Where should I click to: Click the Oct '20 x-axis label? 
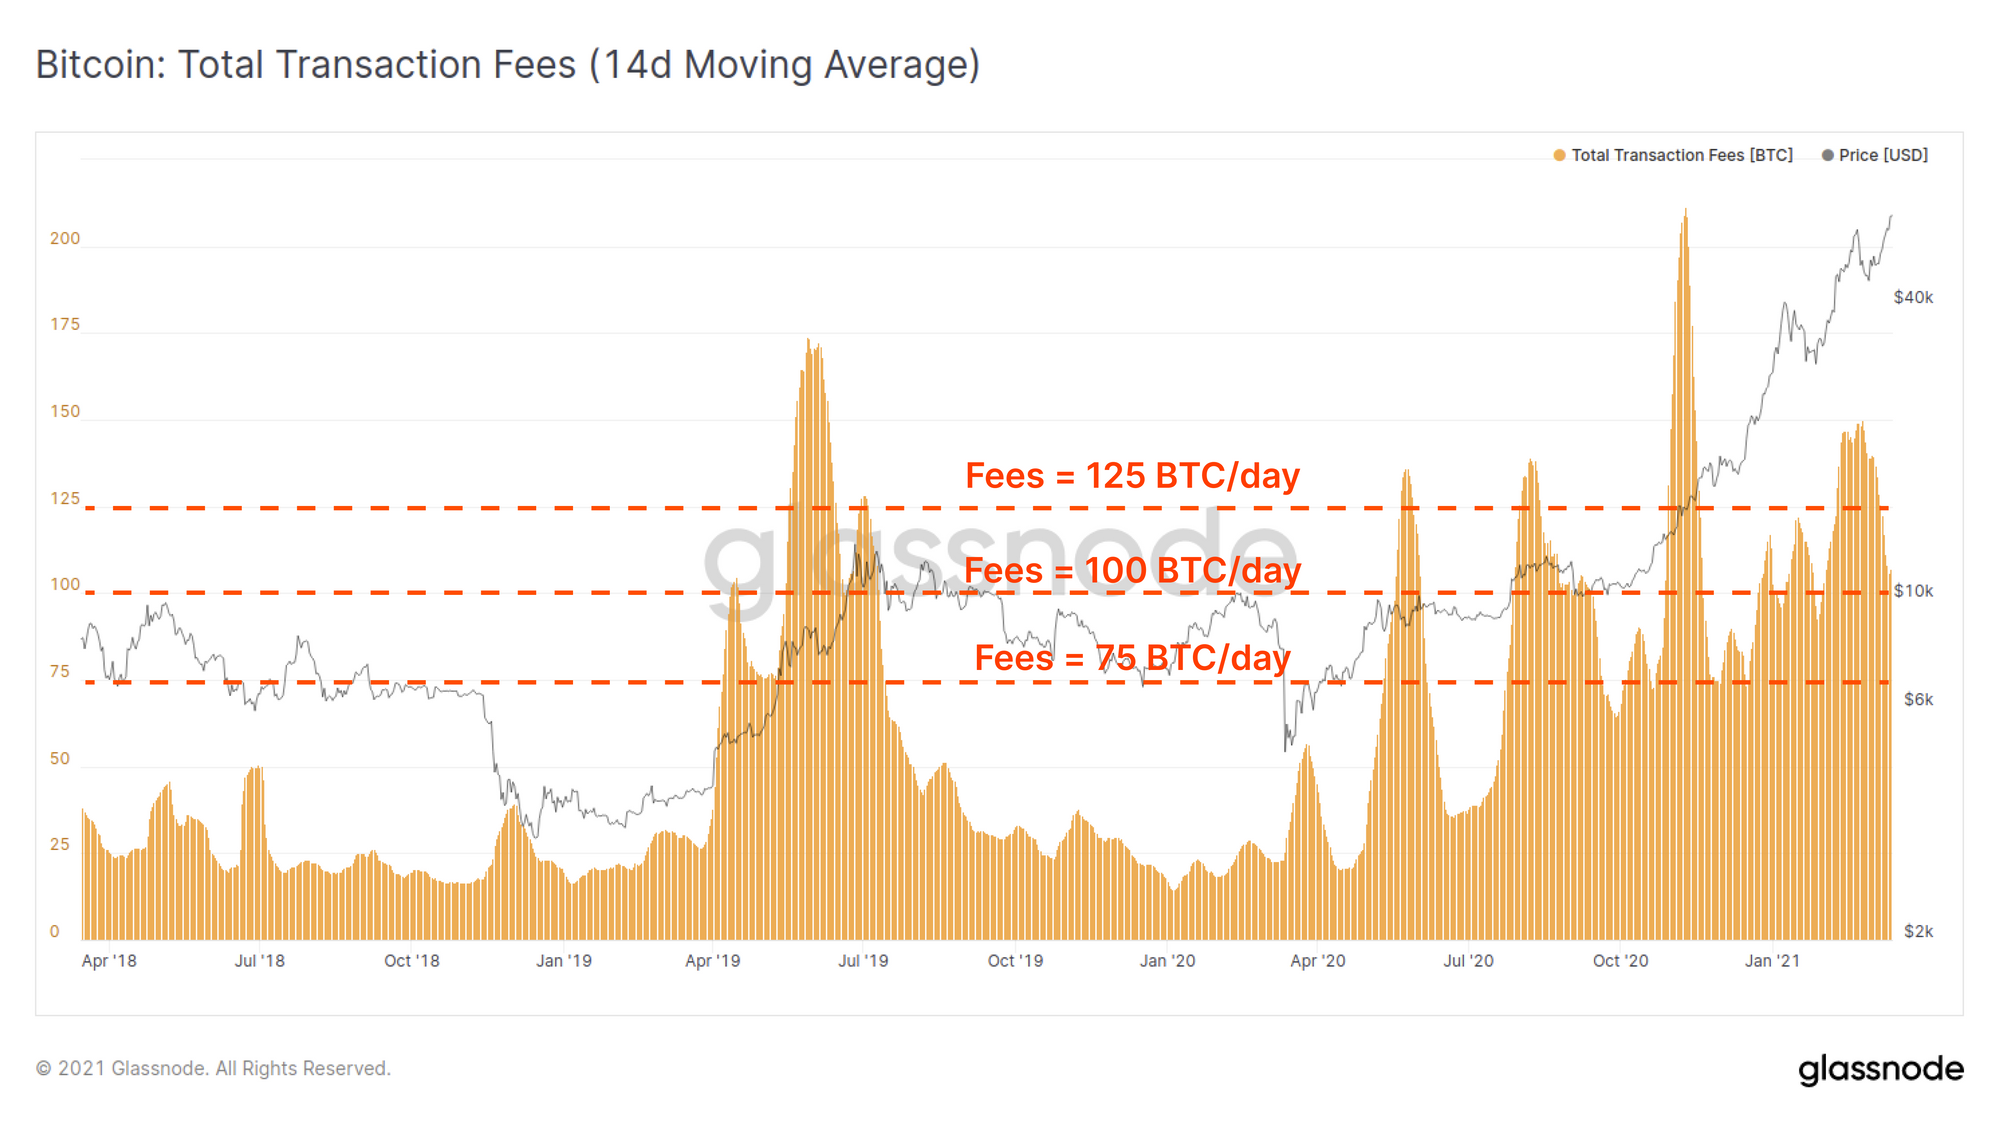click(1620, 961)
